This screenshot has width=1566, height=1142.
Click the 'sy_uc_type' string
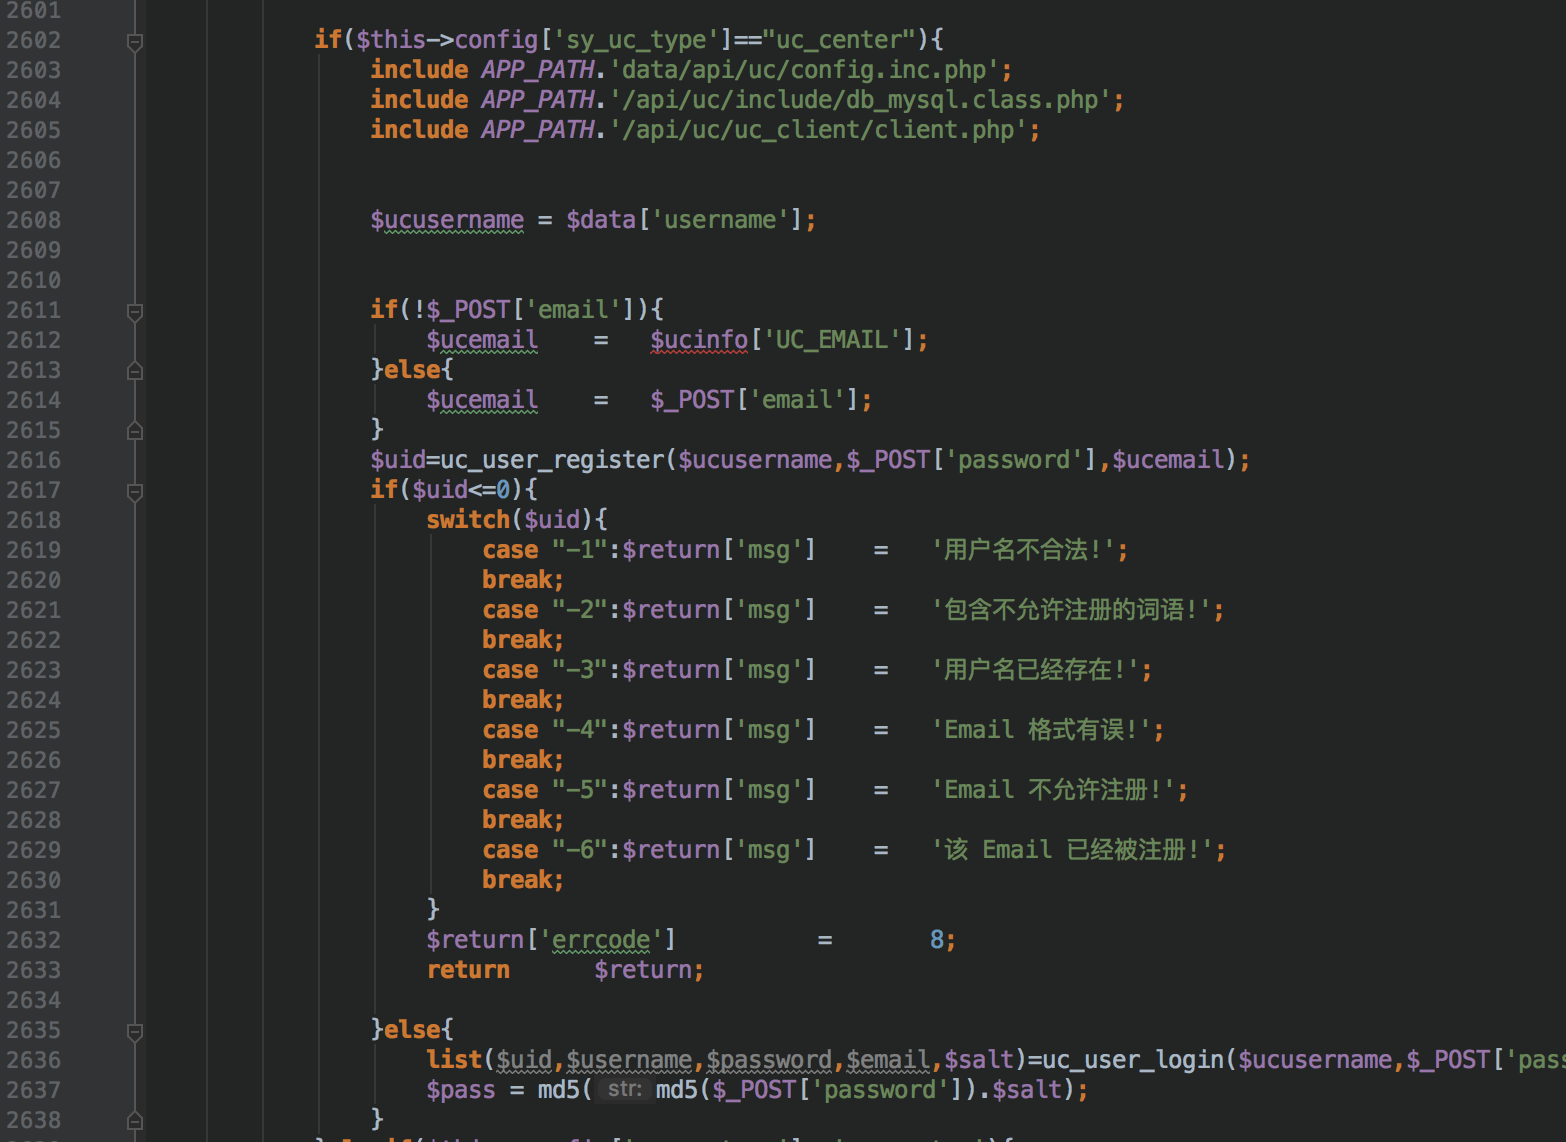pos(636,40)
